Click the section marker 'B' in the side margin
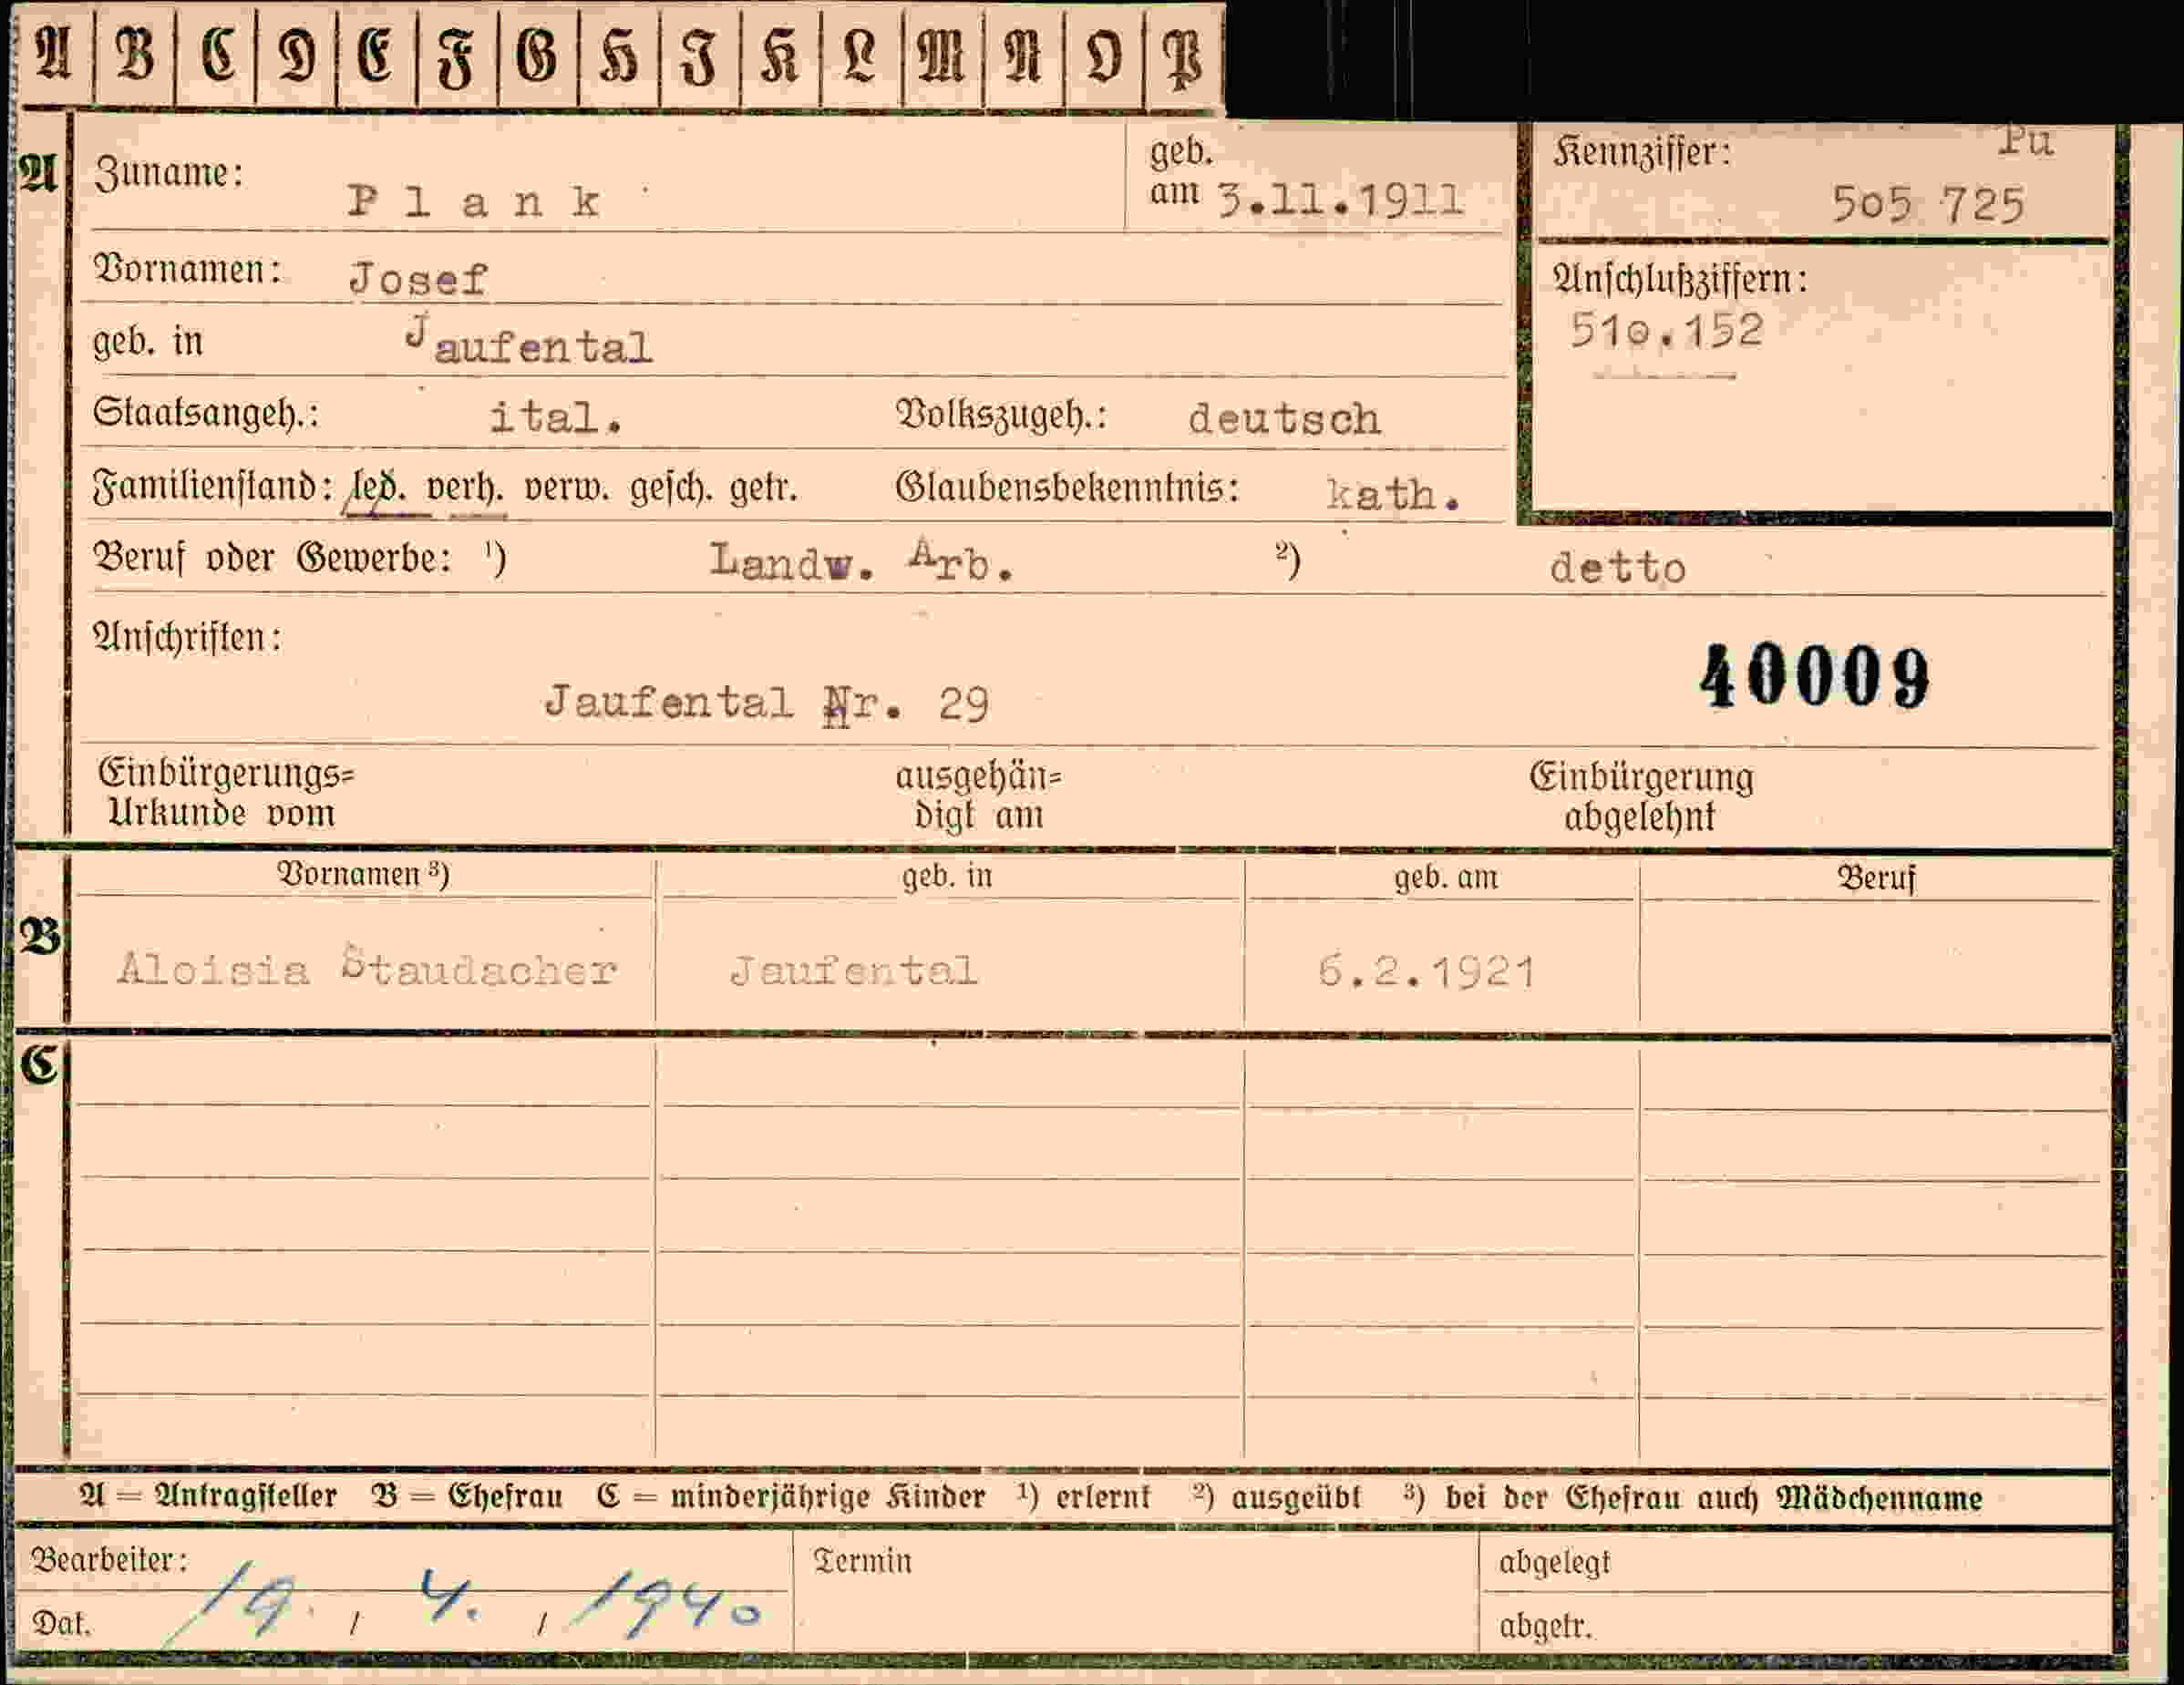 click(x=39, y=937)
